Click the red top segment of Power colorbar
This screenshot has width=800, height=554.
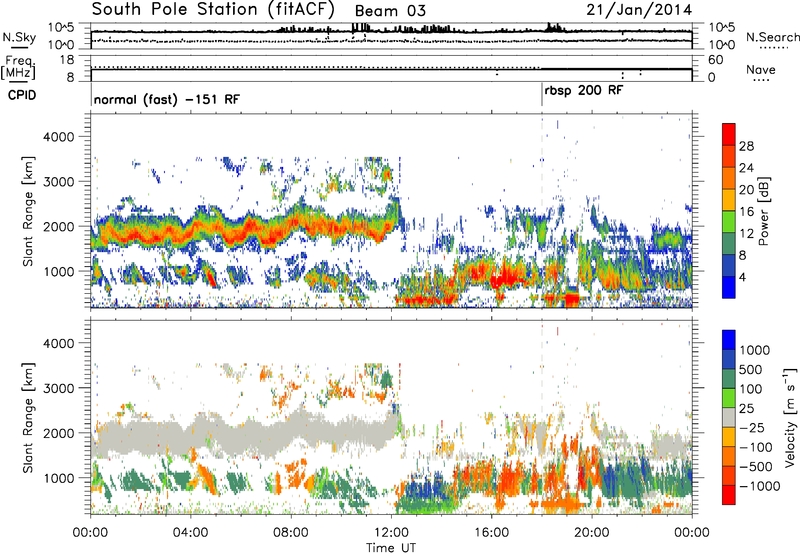(x=729, y=134)
